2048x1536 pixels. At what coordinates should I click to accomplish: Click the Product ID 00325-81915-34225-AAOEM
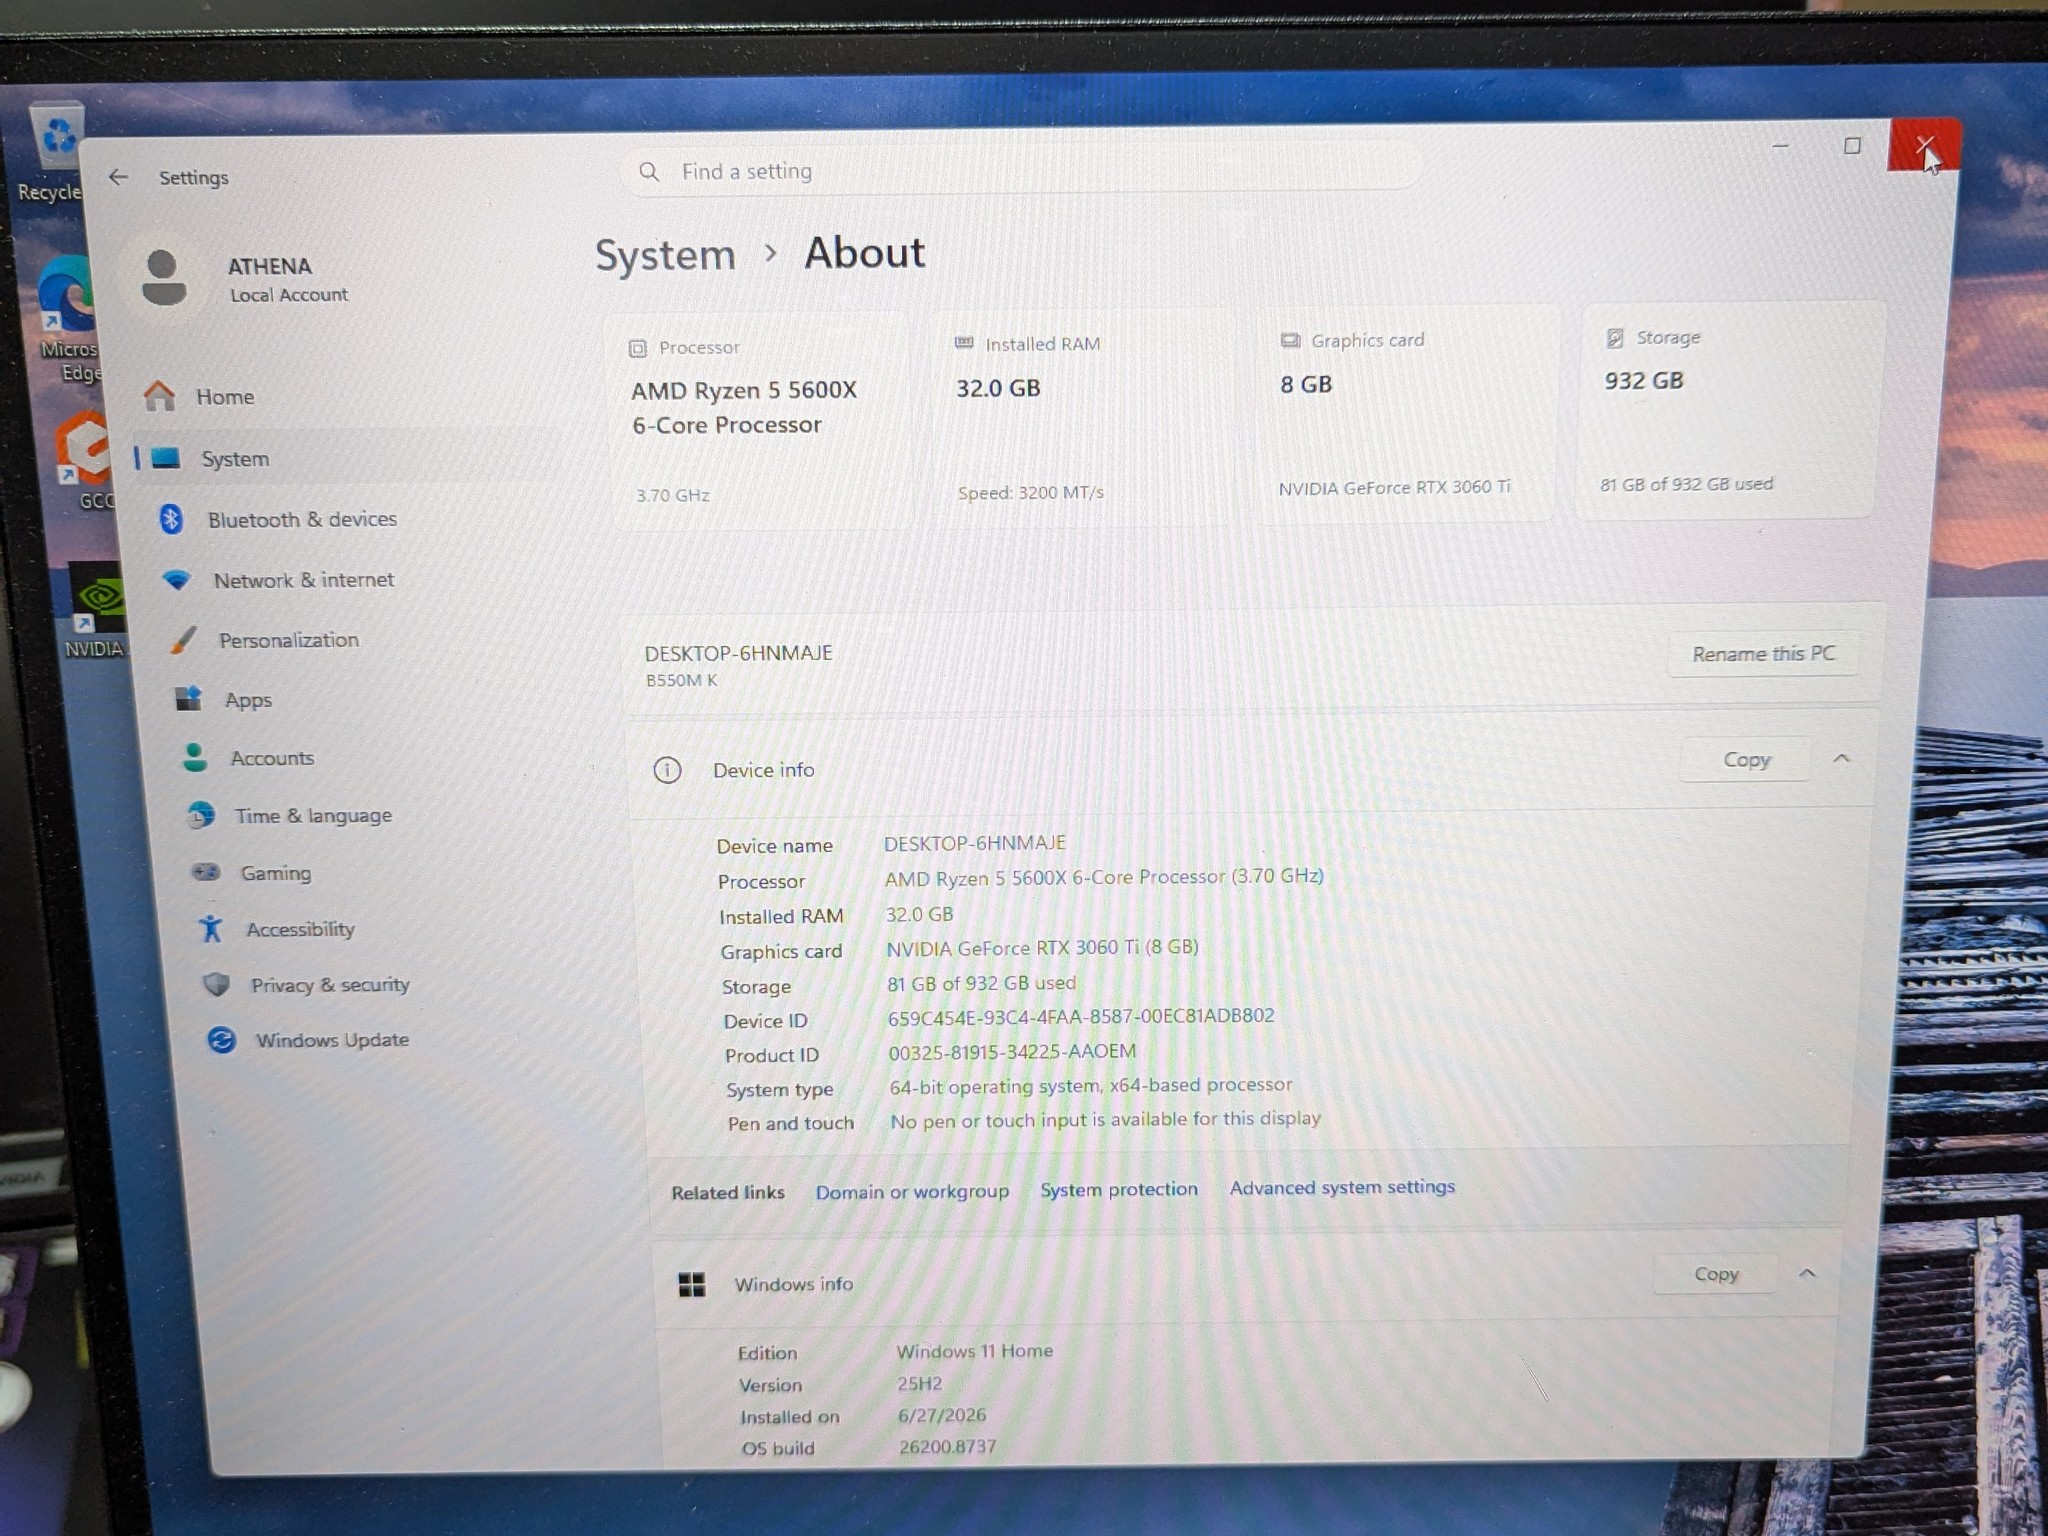[x=1012, y=1051]
